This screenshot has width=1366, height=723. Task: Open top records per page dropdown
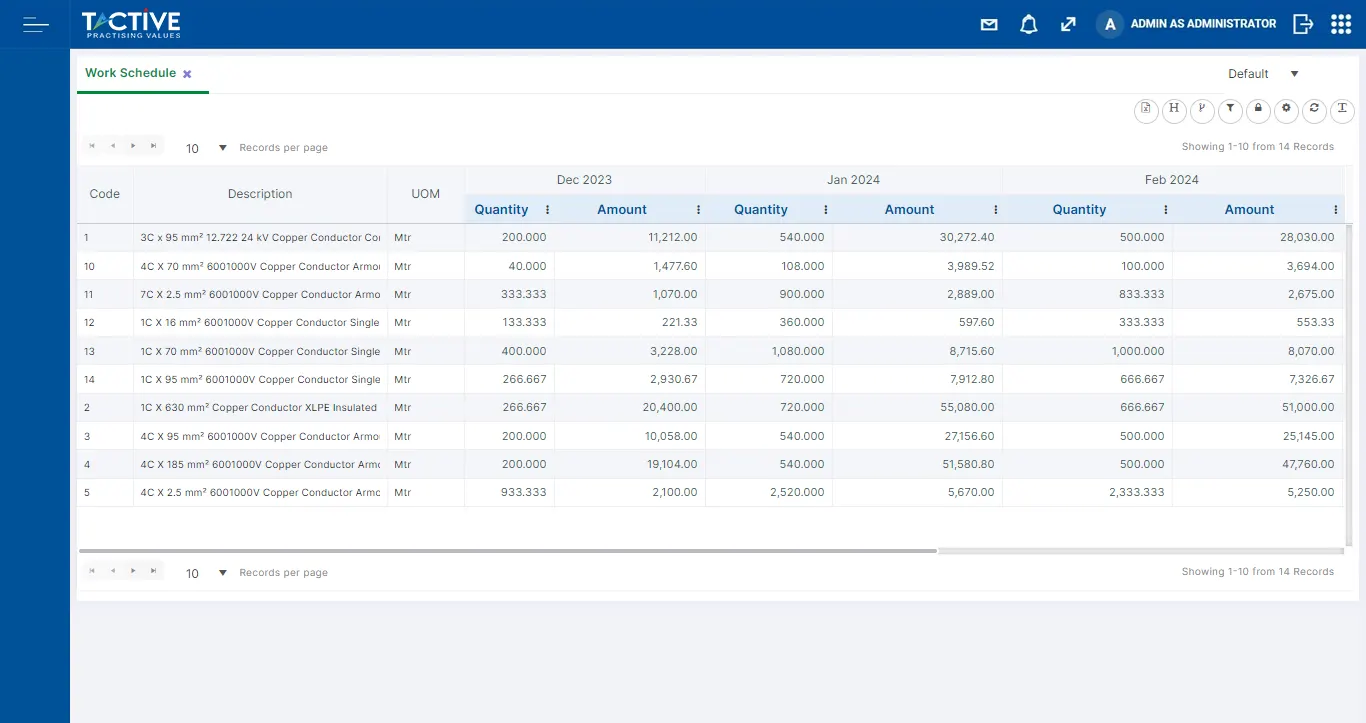click(222, 148)
